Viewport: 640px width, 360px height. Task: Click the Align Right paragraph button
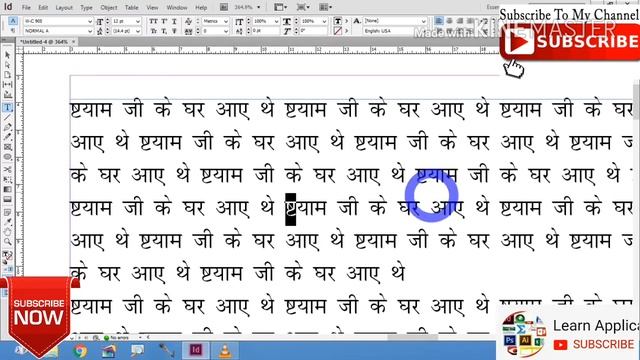460,21
